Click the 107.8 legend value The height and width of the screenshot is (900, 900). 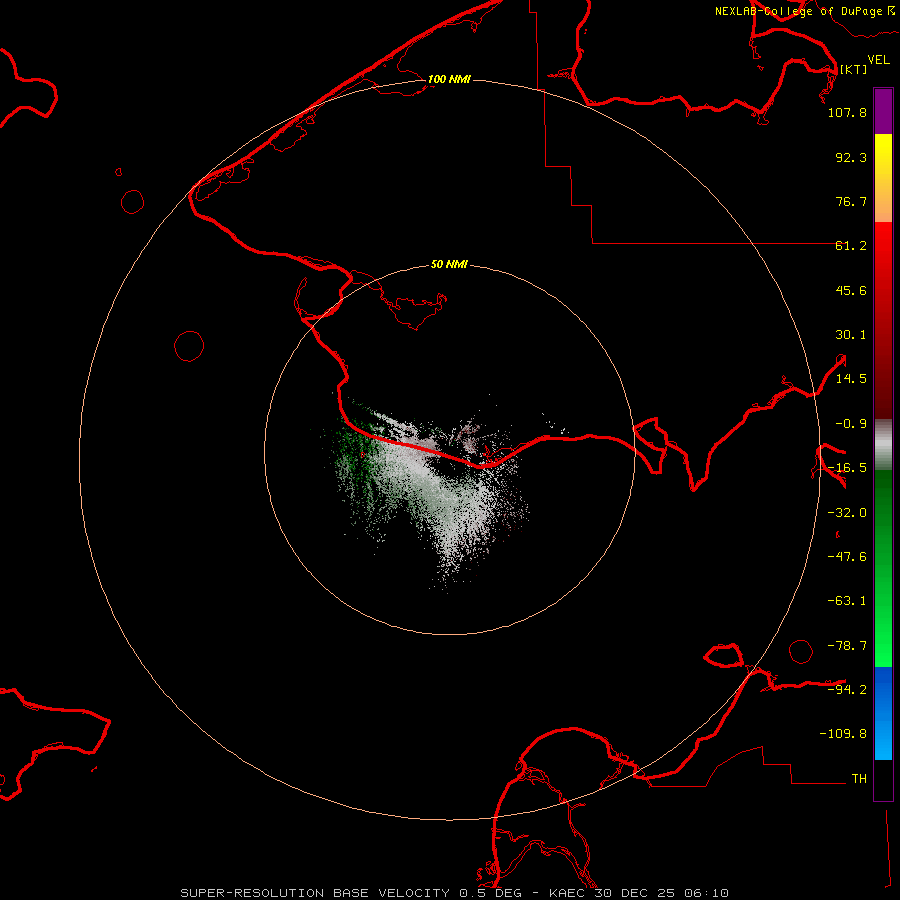tap(847, 112)
